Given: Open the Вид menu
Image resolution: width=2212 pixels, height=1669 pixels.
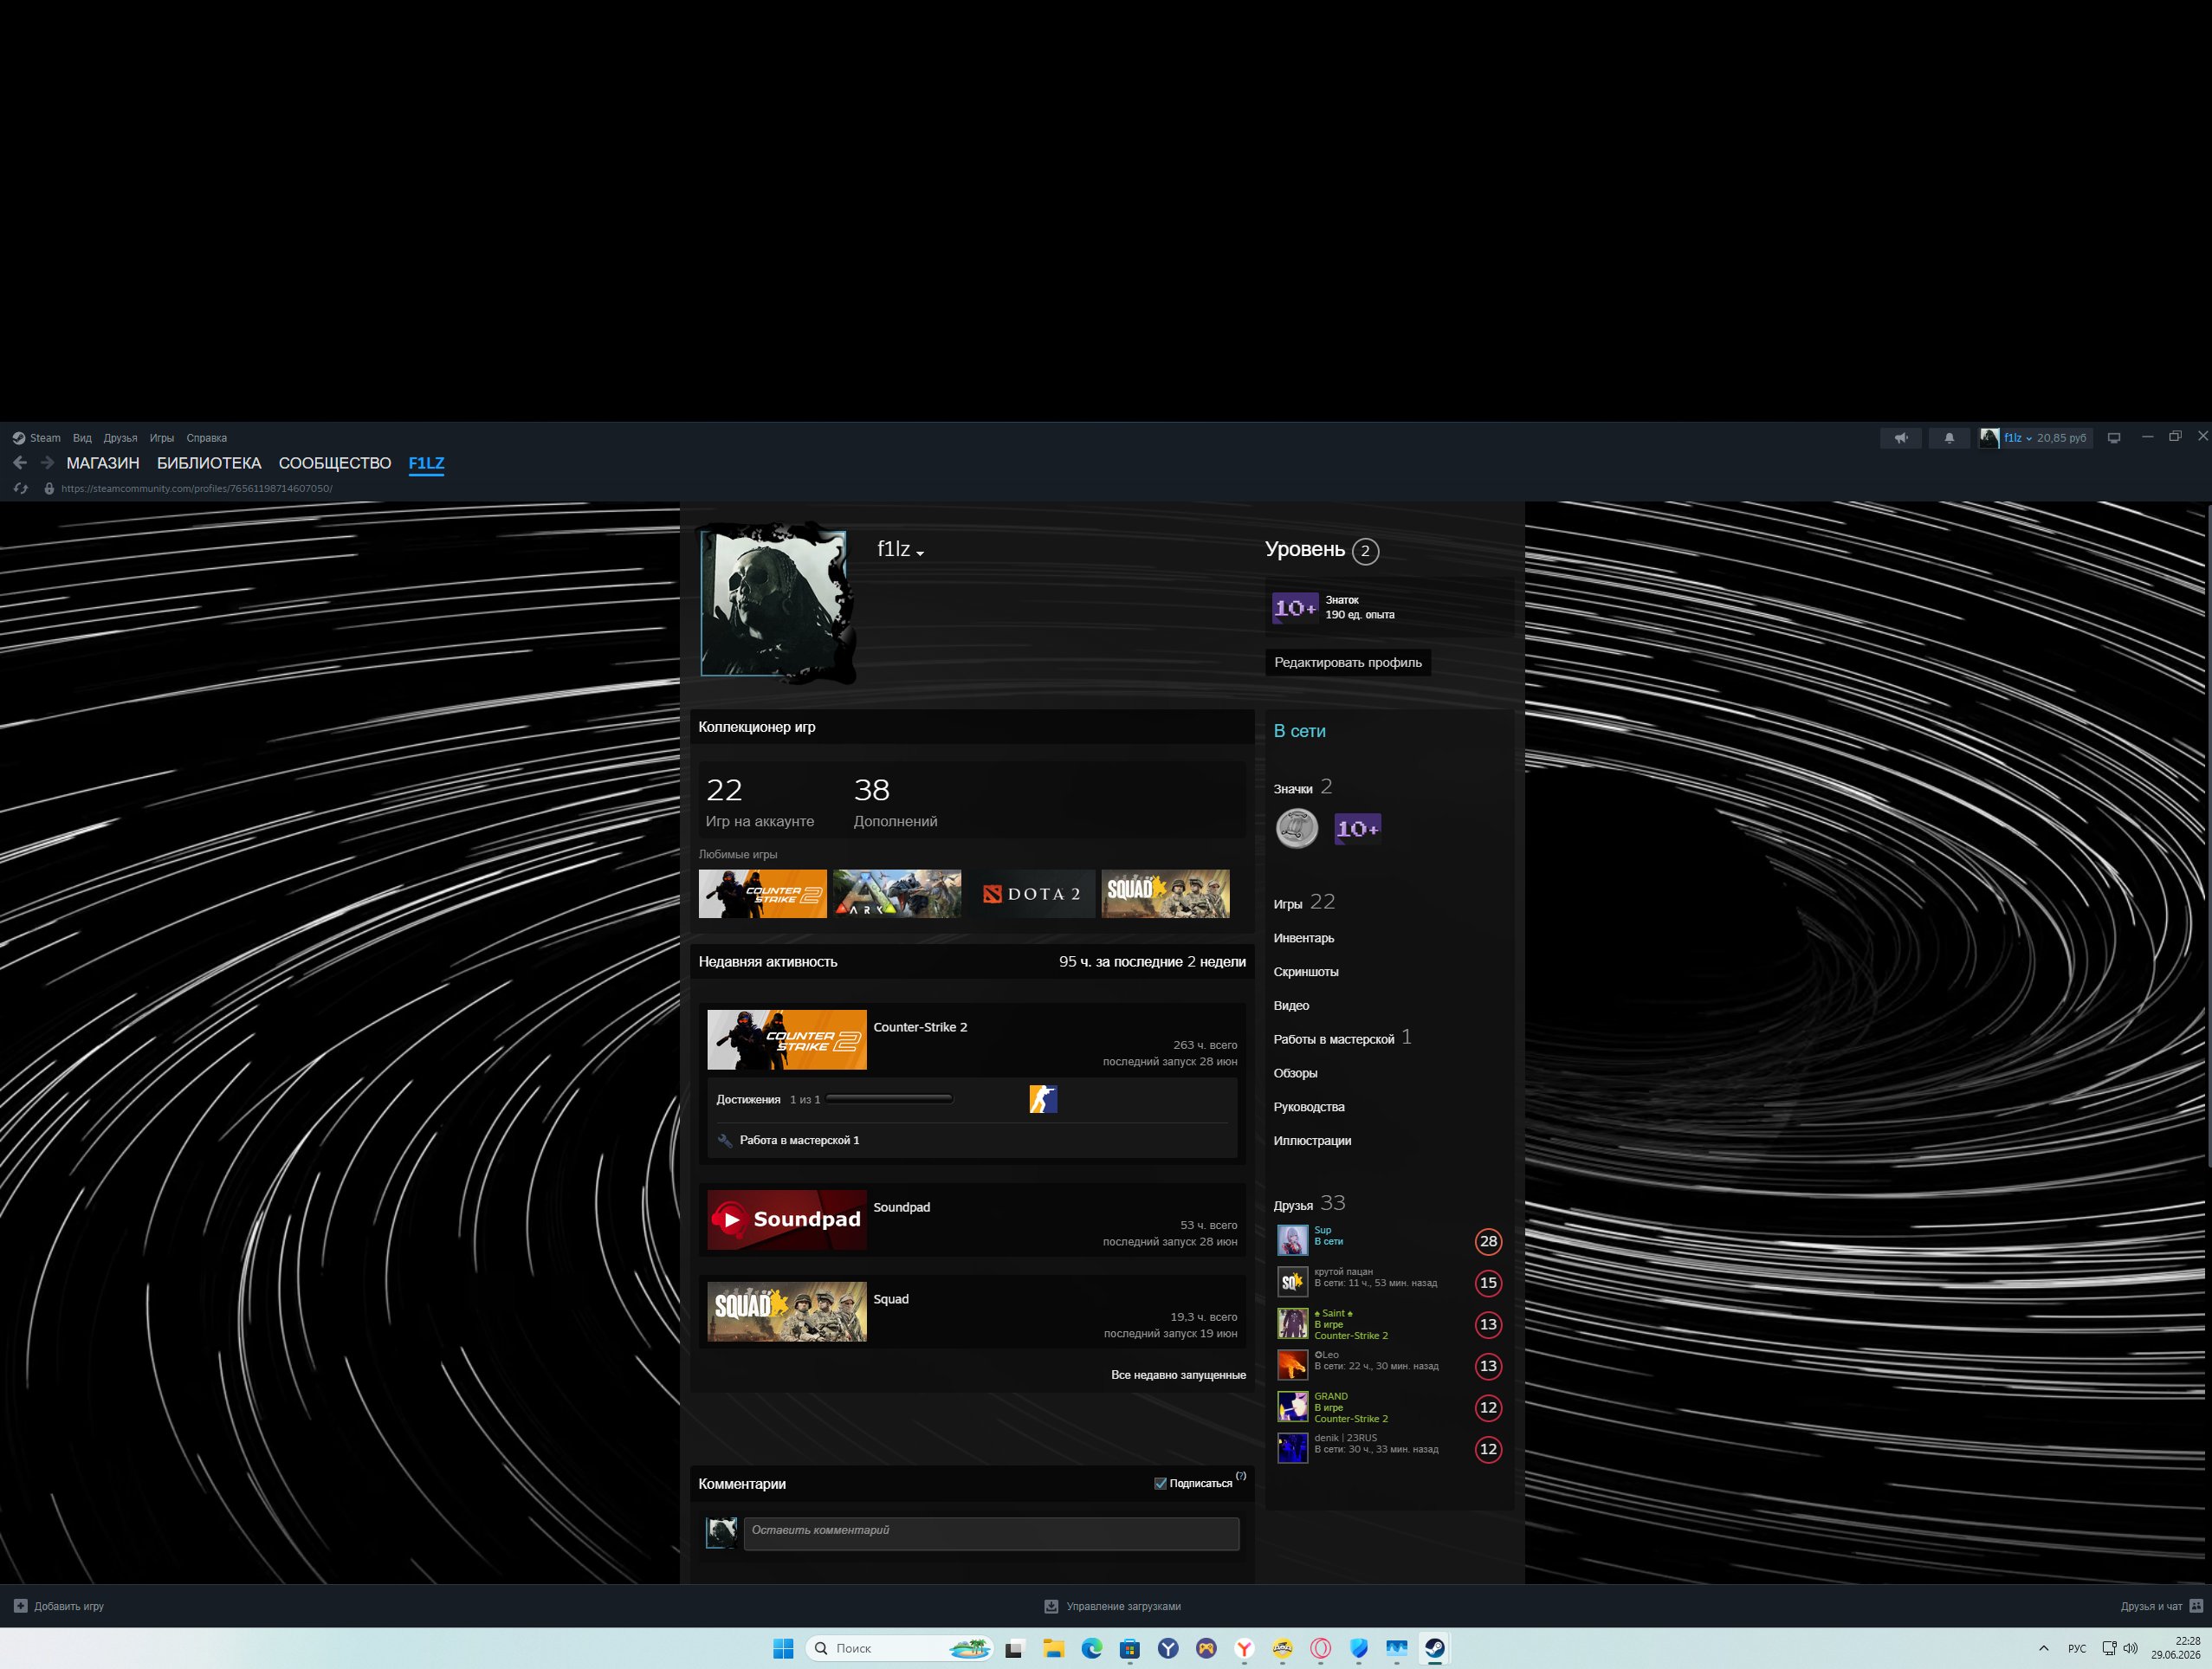Looking at the screenshot, I should (x=82, y=438).
